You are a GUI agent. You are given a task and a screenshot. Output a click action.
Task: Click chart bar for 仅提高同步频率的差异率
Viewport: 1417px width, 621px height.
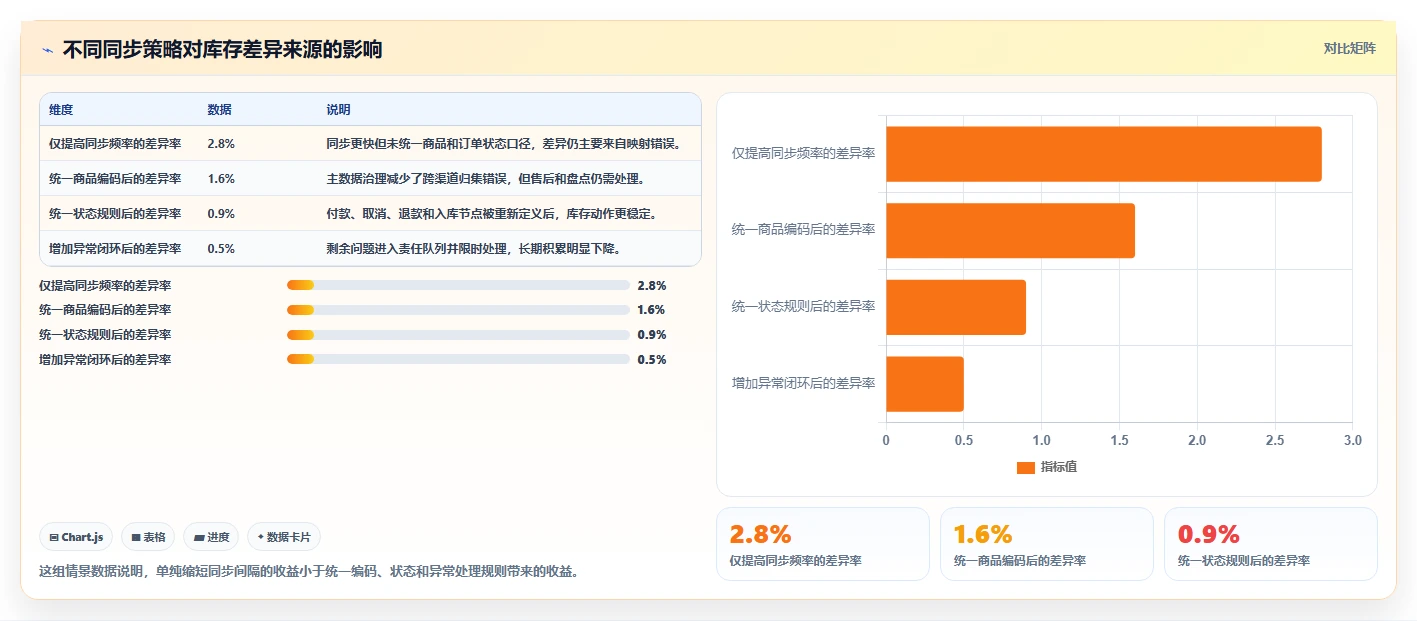pos(1103,154)
